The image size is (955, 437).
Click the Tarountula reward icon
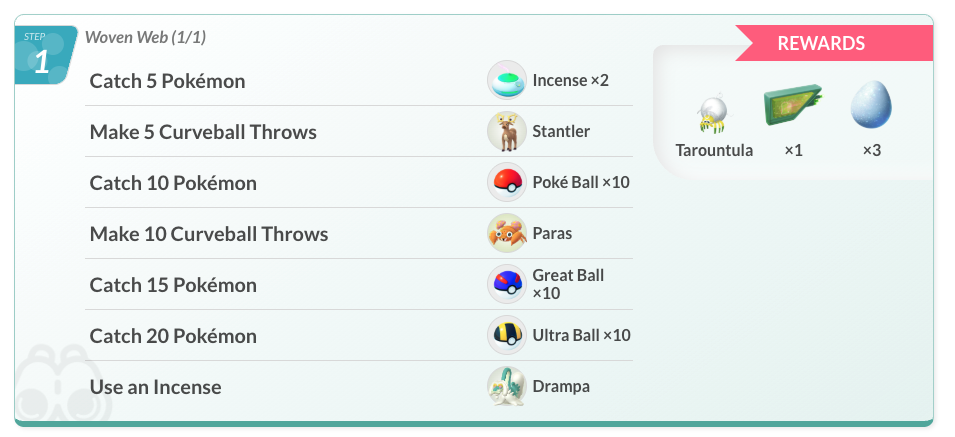pyautogui.click(x=714, y=115)
